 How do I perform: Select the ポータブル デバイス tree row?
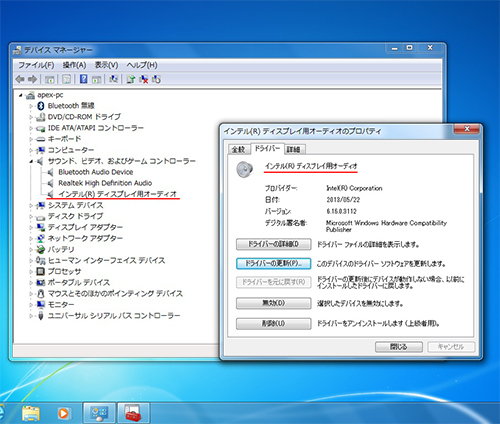79,283
